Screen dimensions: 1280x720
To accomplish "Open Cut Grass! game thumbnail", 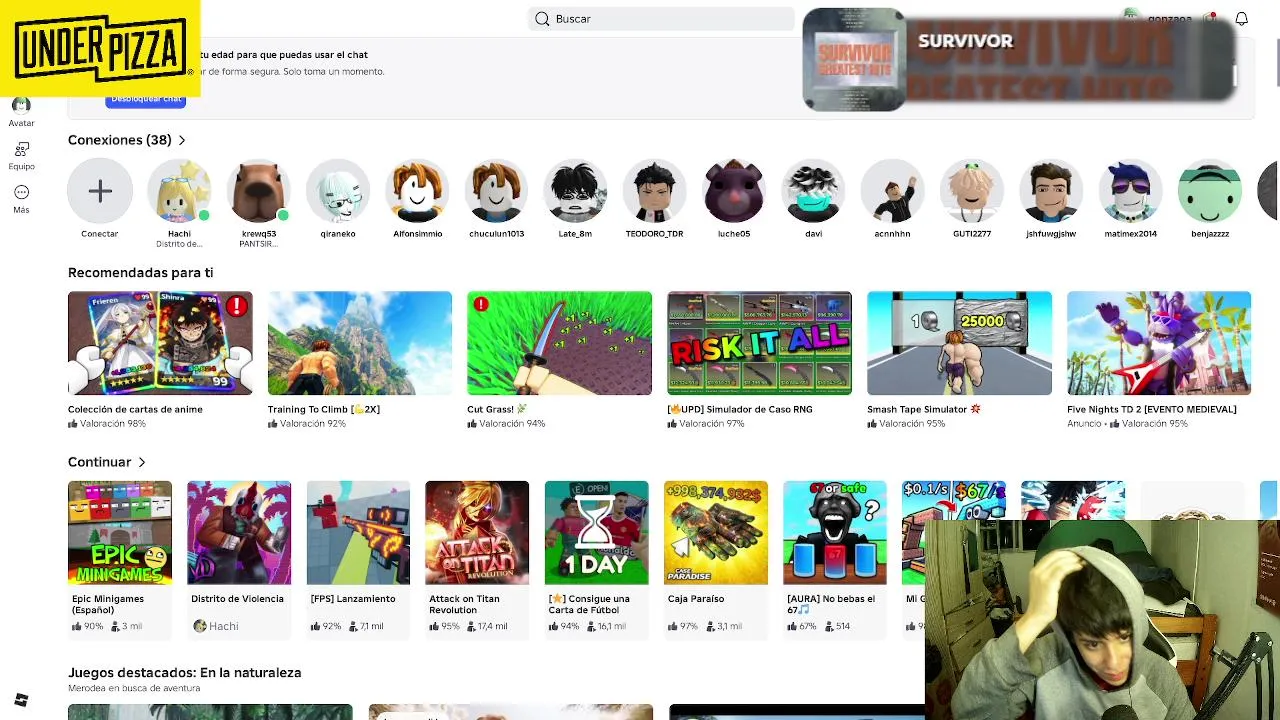I will coord(559,343).
